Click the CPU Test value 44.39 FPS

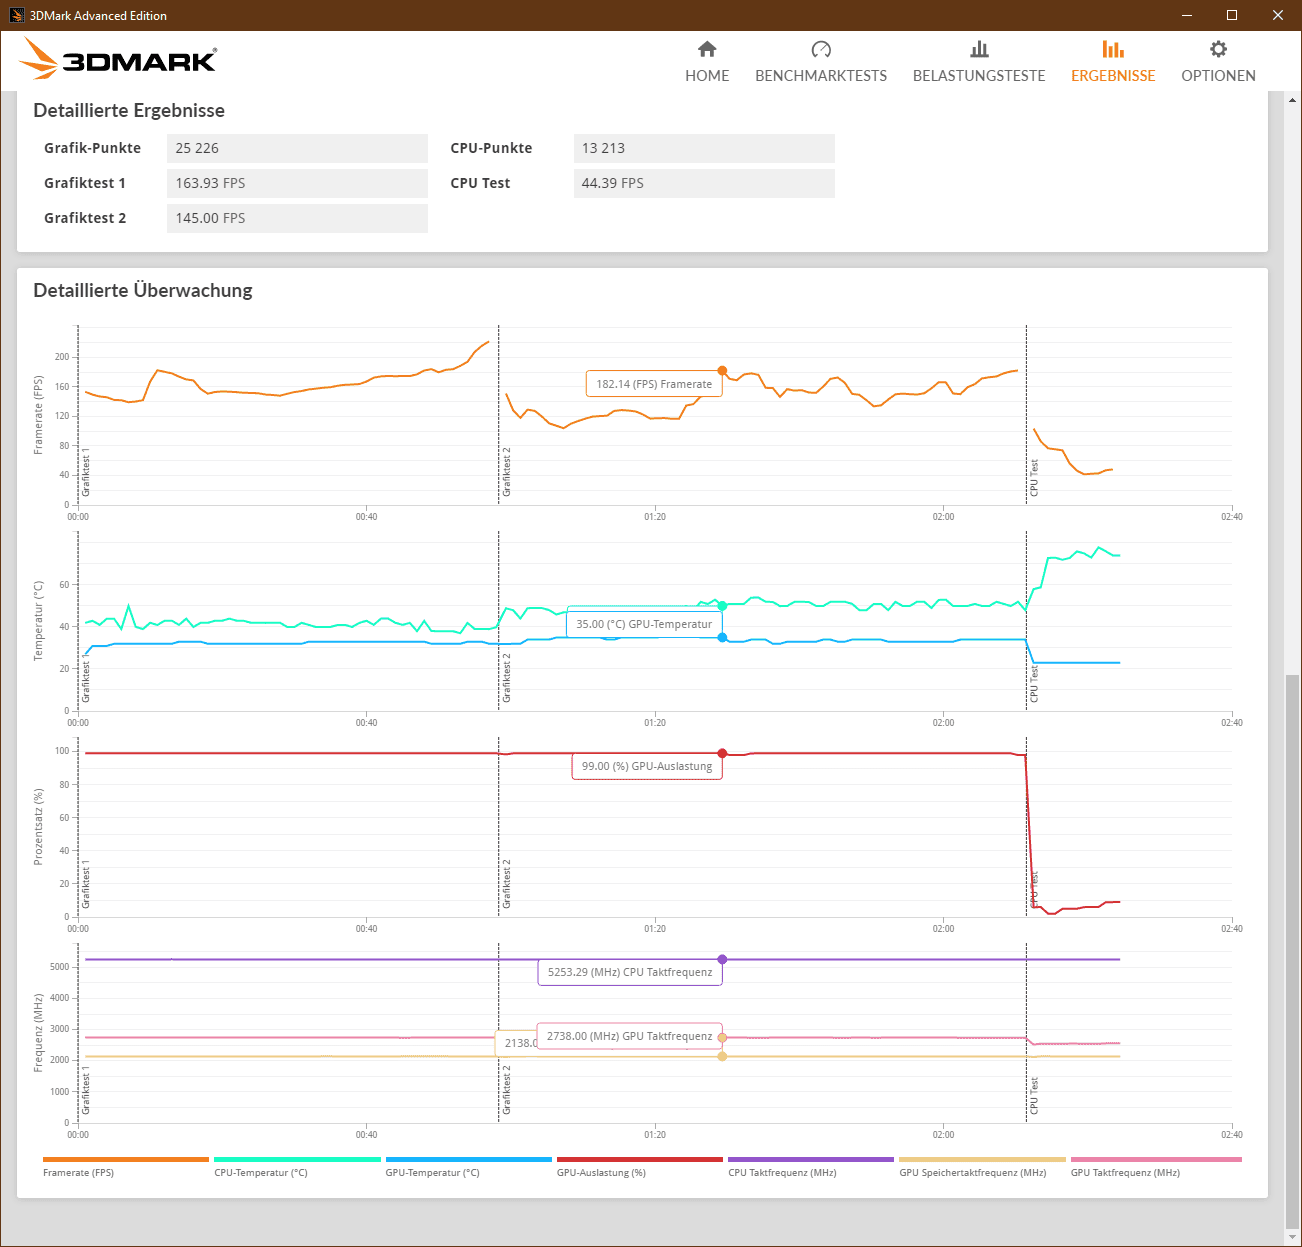click(704, 183)
